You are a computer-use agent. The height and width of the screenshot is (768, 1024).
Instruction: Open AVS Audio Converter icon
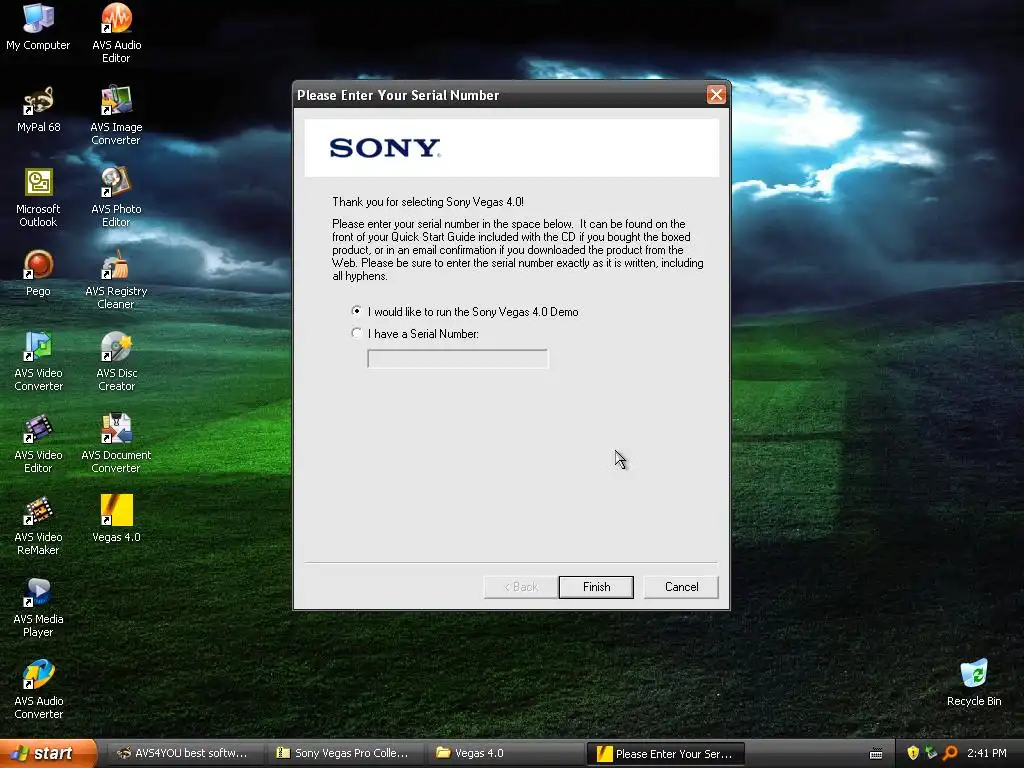point(38,690)
